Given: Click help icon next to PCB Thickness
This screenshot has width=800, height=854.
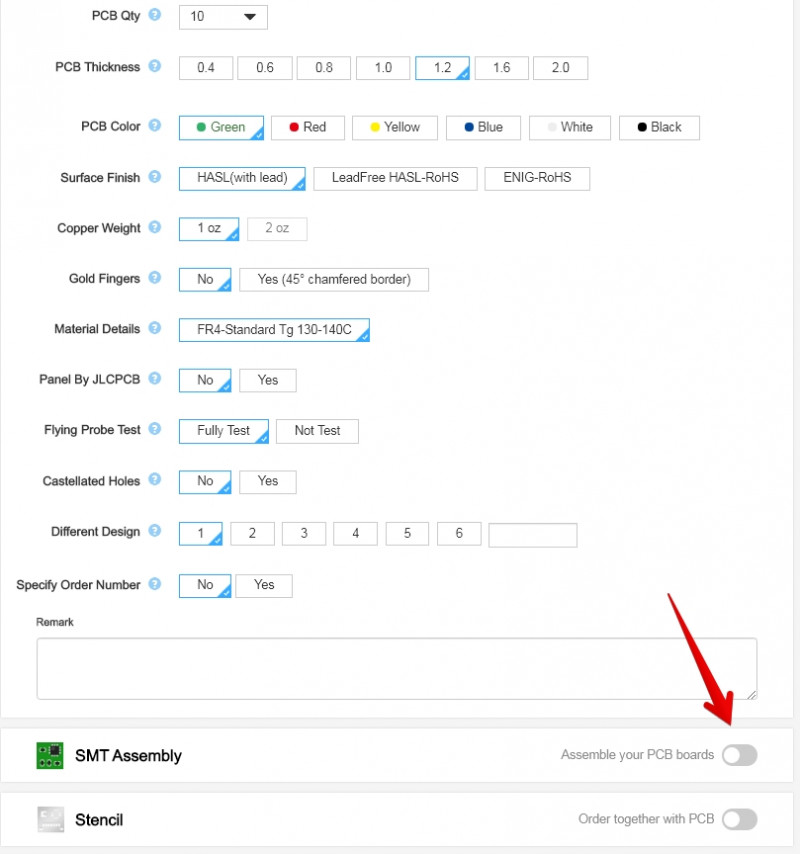Looking at the screenshot, I should (x=154, y=66).
